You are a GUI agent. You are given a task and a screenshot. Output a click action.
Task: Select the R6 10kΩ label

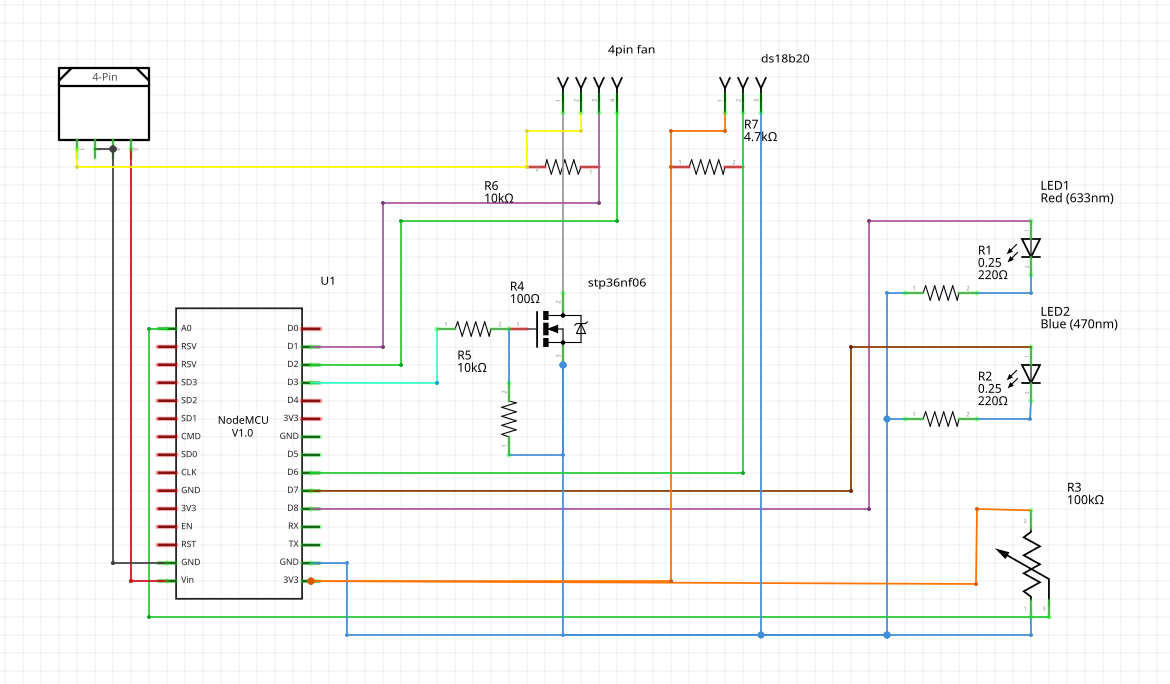498,192
